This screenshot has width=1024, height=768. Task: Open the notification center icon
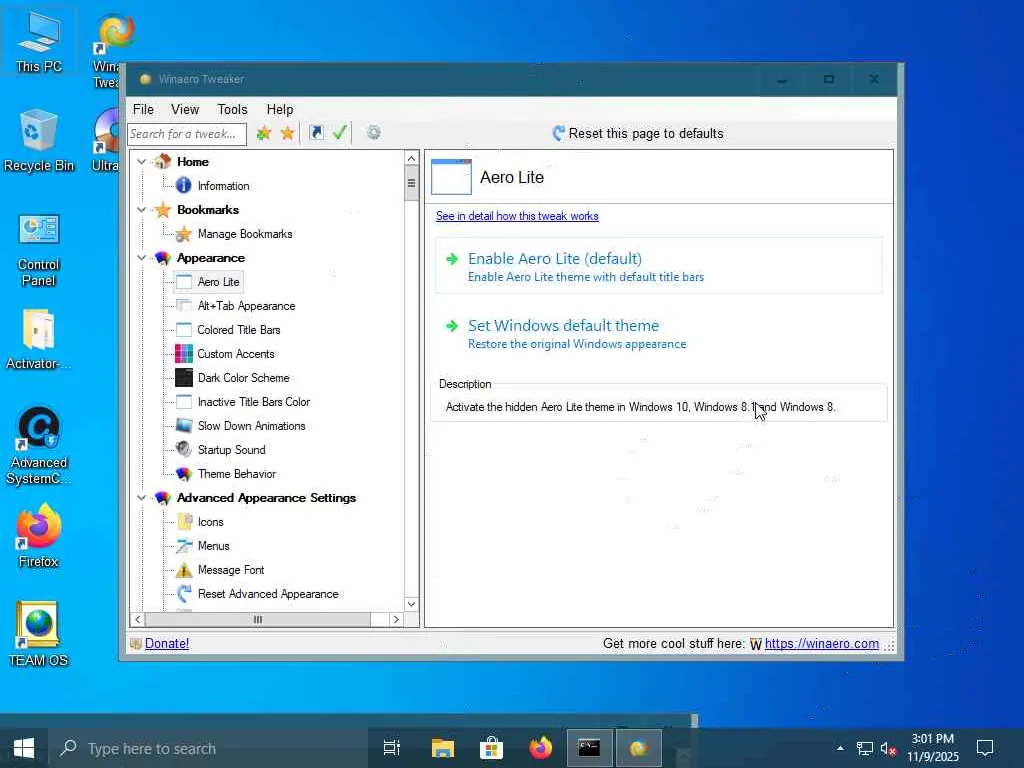coord(985,748)
